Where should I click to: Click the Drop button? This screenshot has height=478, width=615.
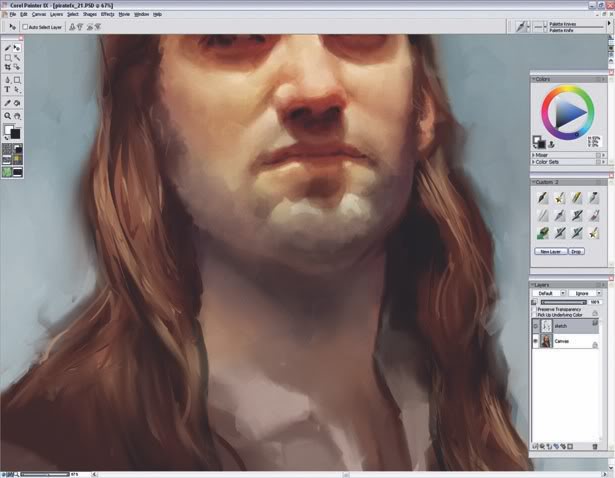[x=576, y=251]
